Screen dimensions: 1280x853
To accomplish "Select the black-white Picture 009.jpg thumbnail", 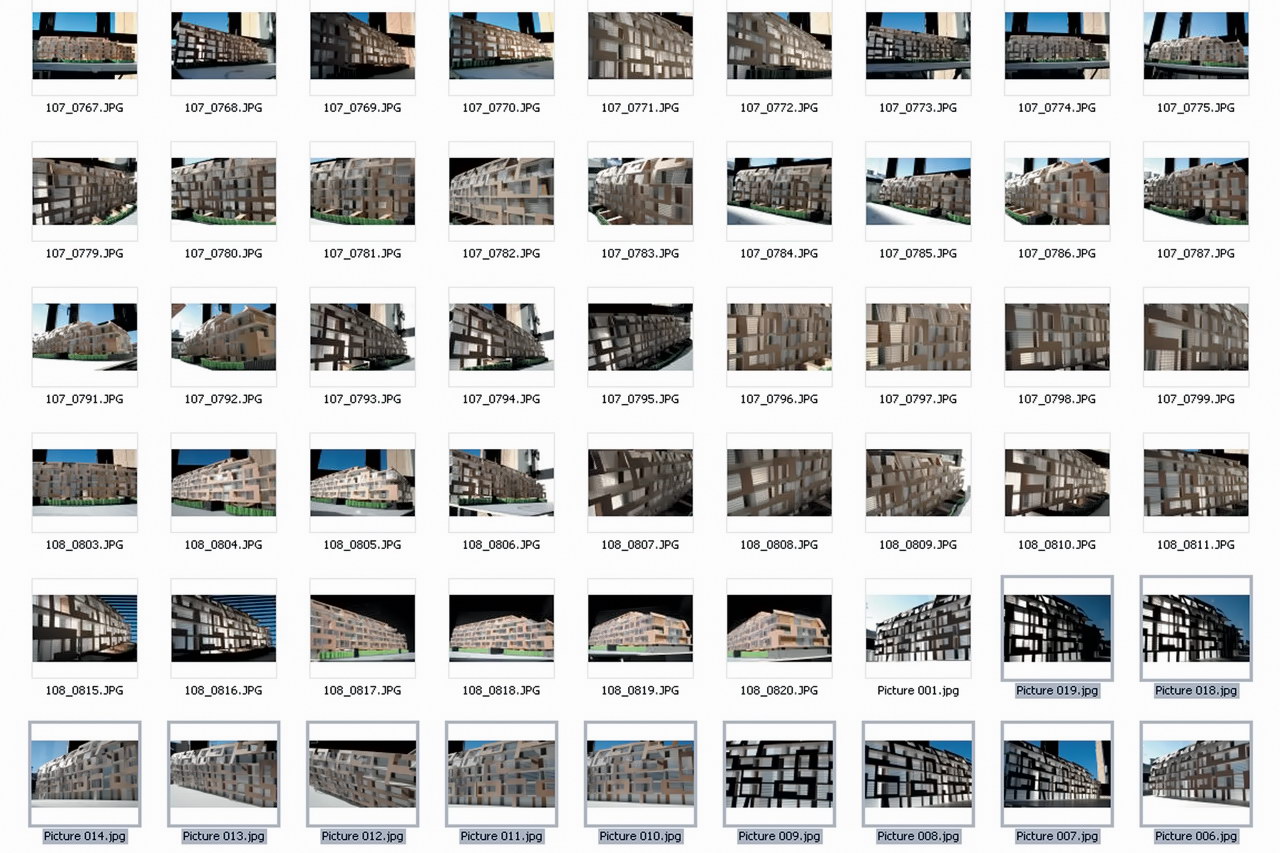I will (x=779, y=774).
